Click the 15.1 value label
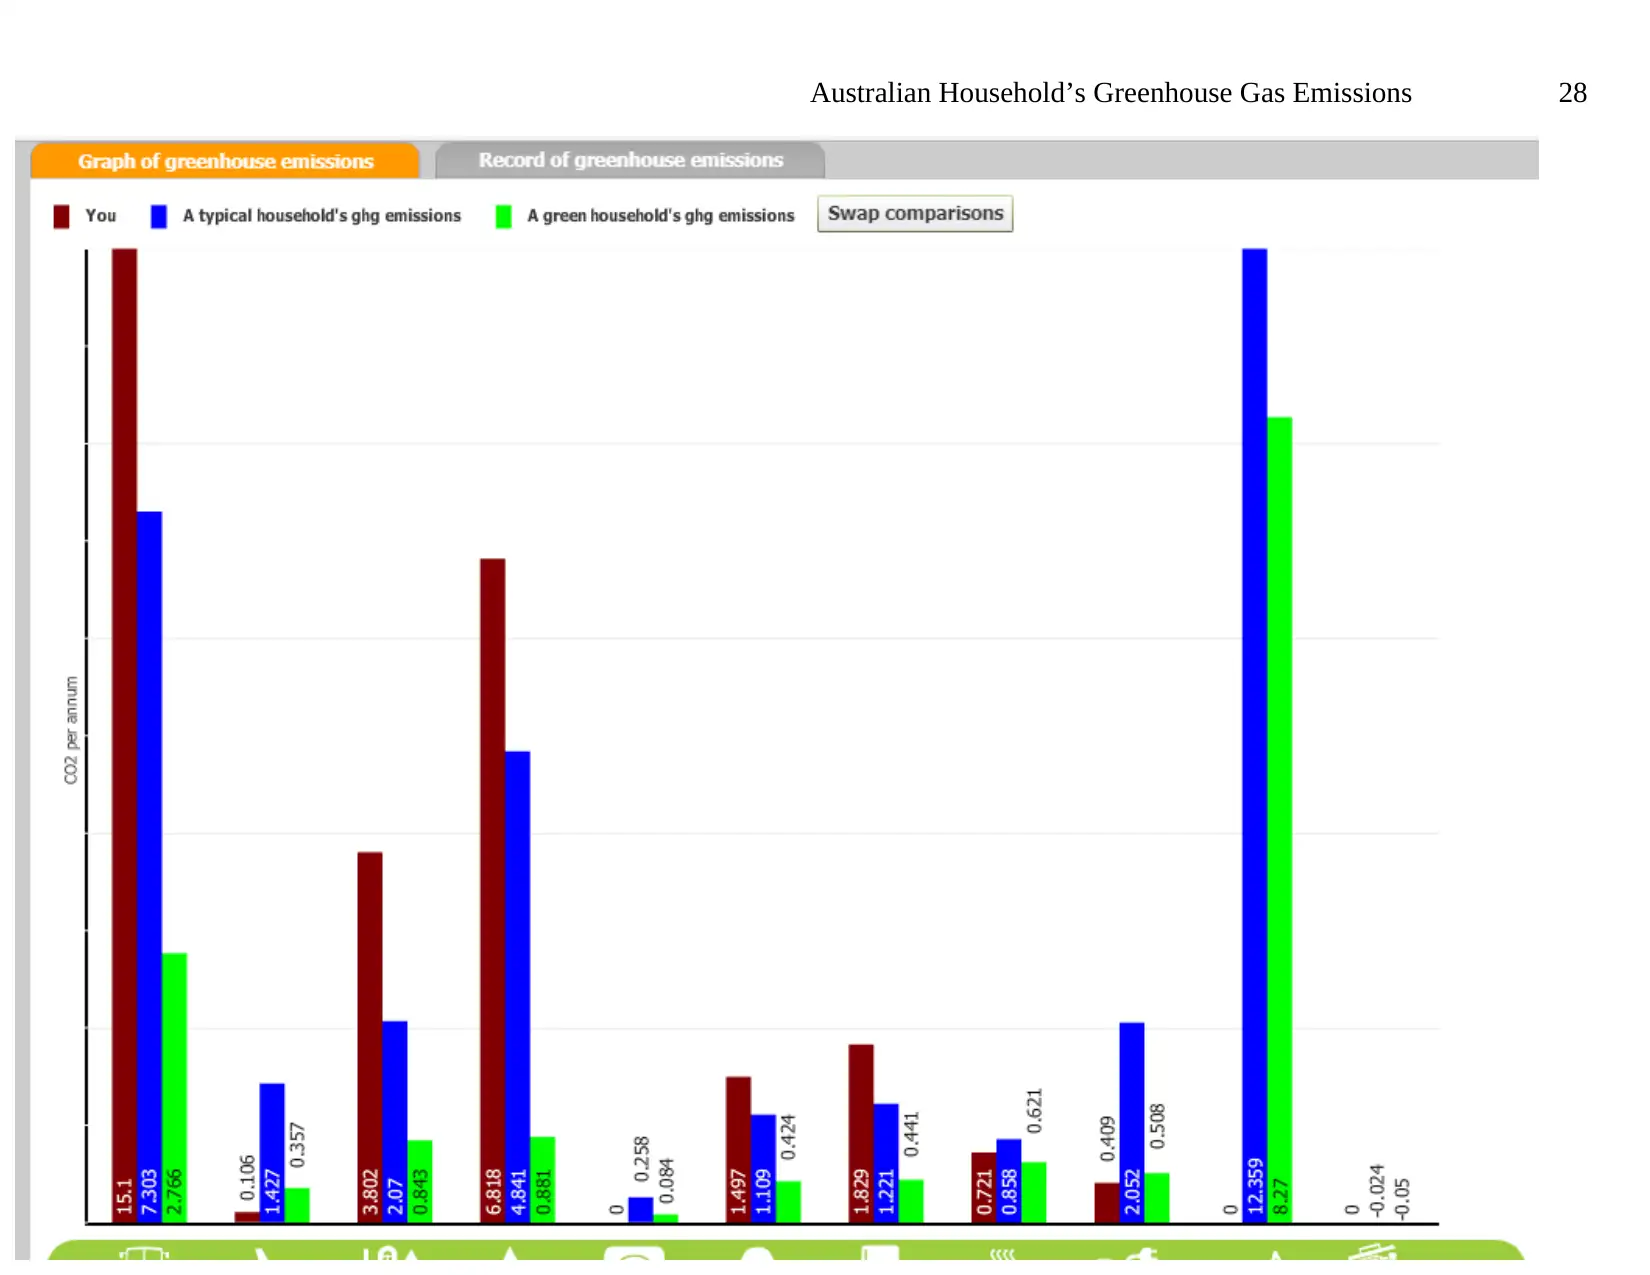 (x=124, y=1196)
